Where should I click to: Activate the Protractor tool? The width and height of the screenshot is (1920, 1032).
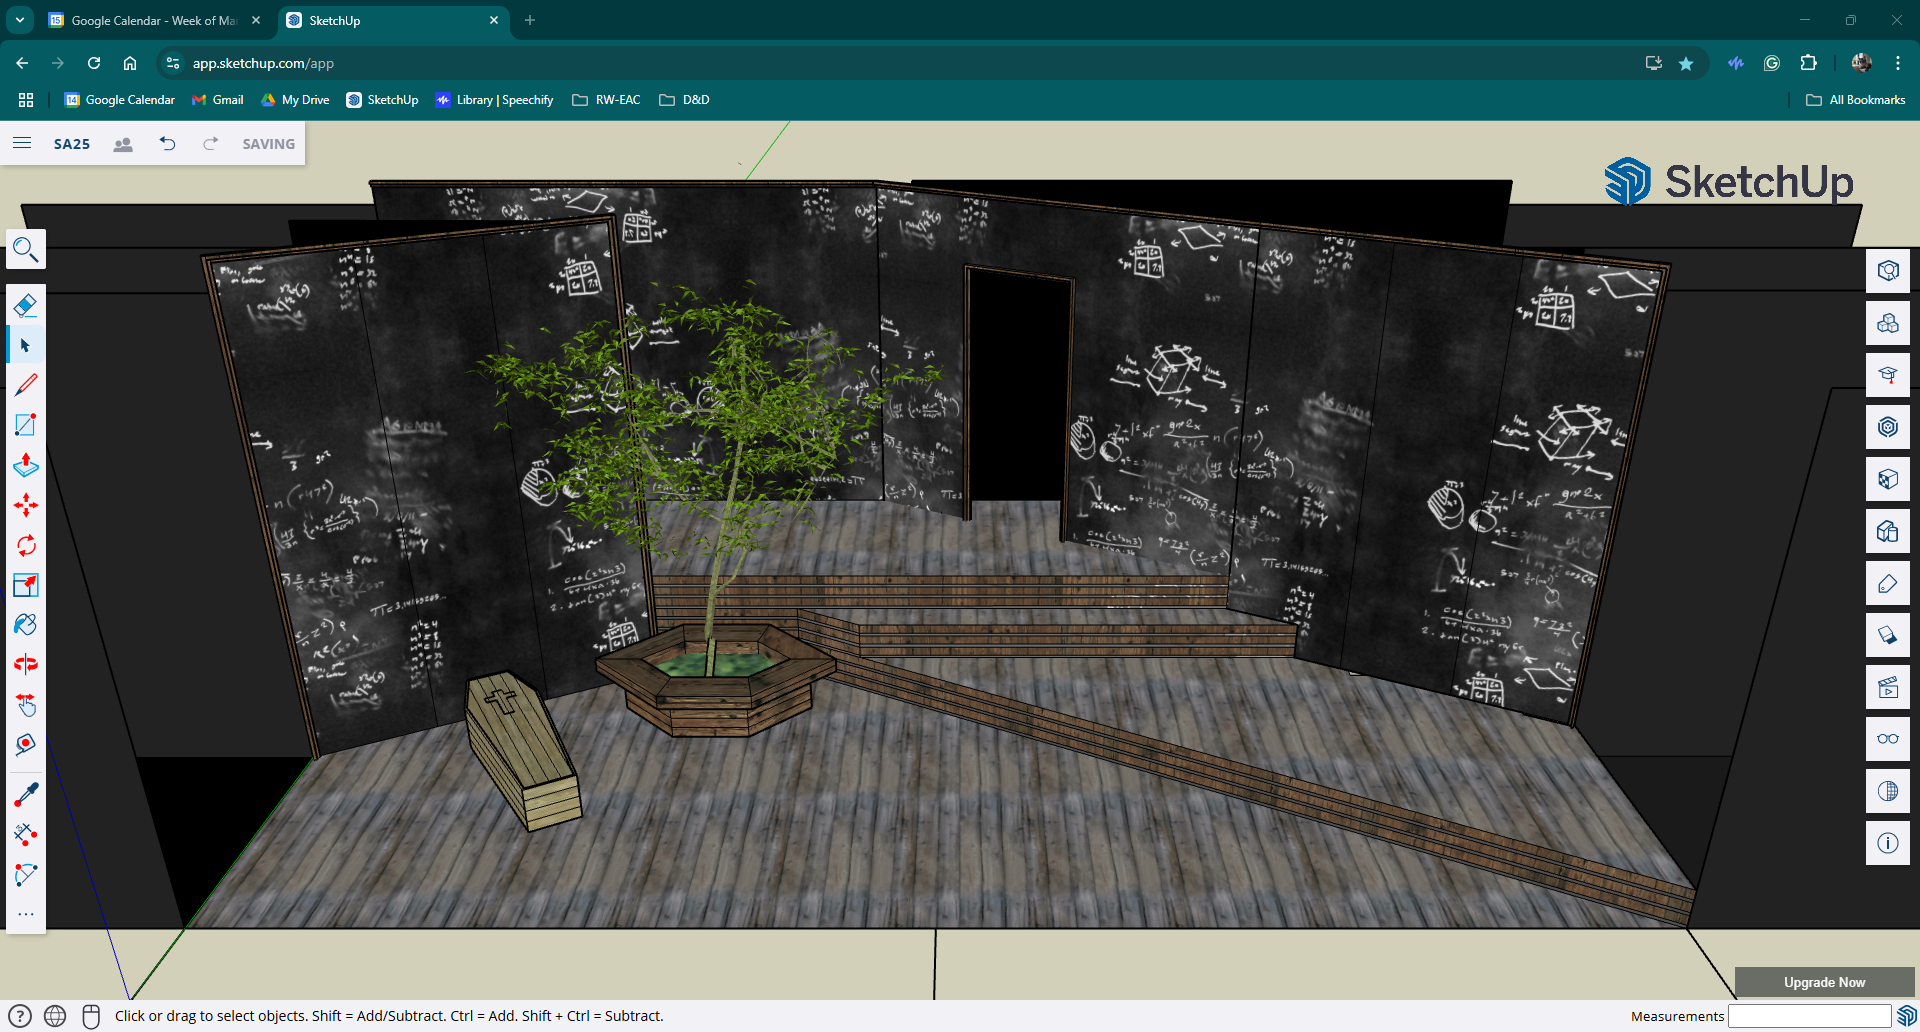tap(26, 875)
